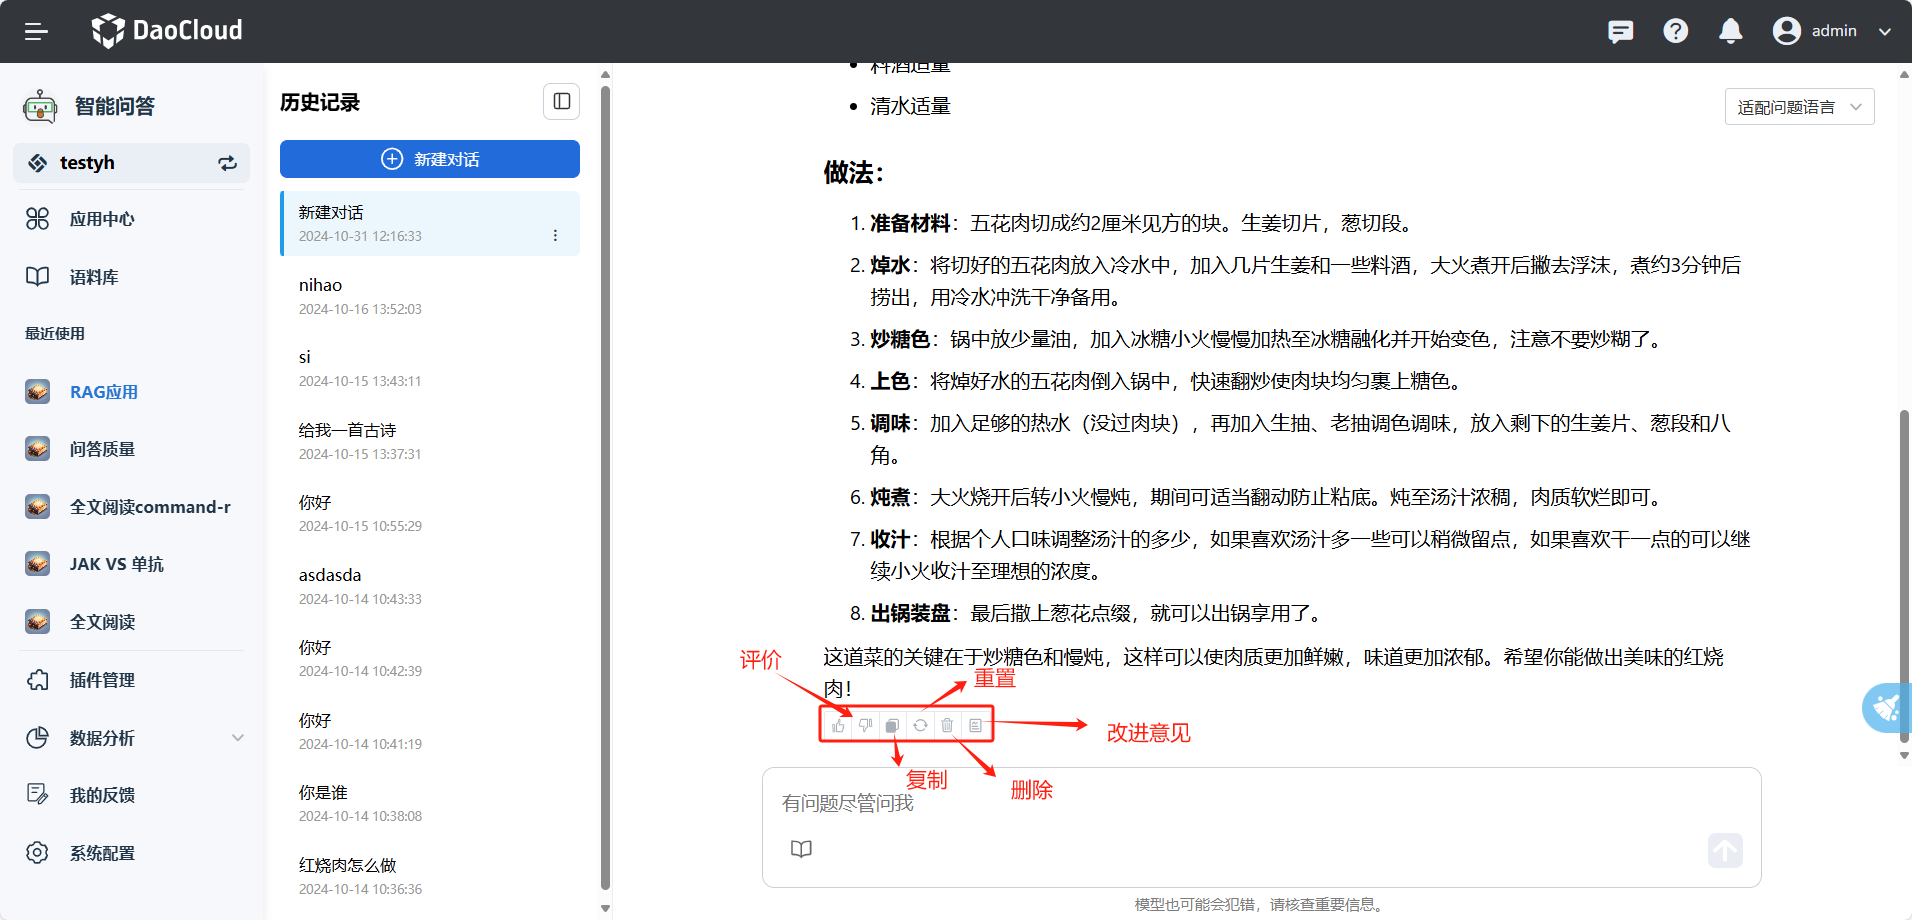
Task: Open the help icon in the top bar
Action: (x=1675, y=31)
